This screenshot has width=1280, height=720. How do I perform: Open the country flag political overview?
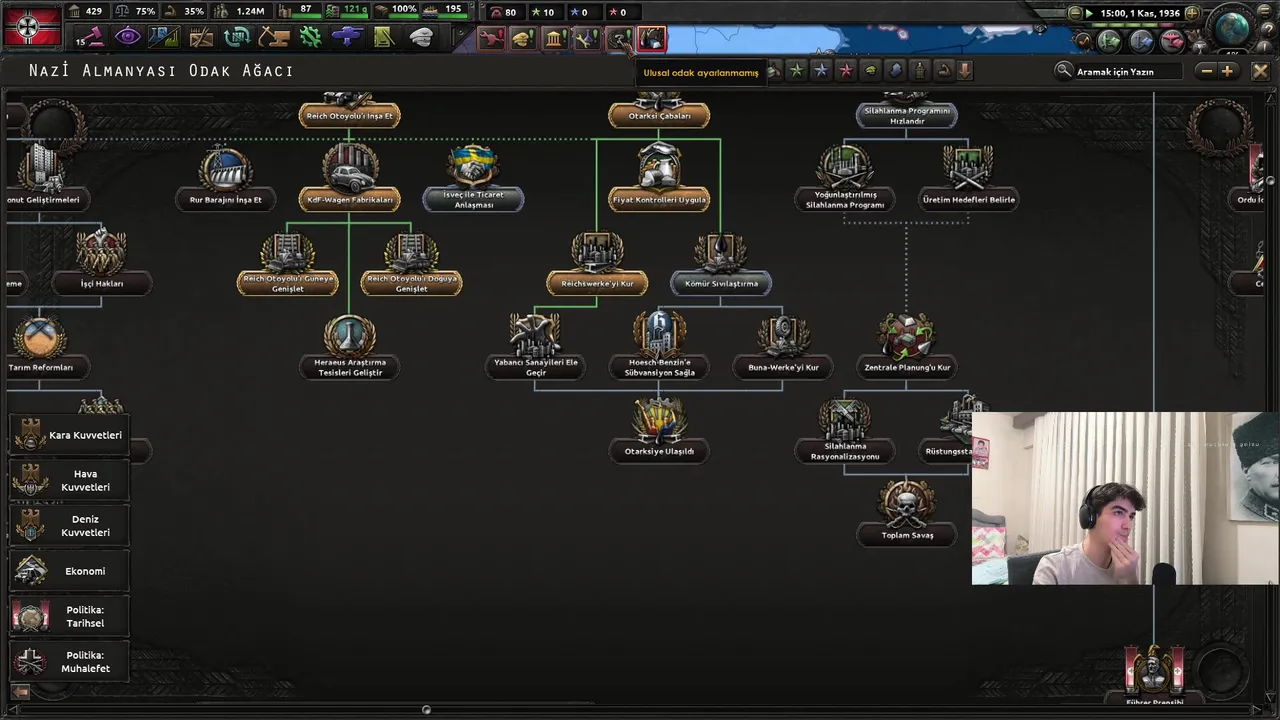(32, 26)
